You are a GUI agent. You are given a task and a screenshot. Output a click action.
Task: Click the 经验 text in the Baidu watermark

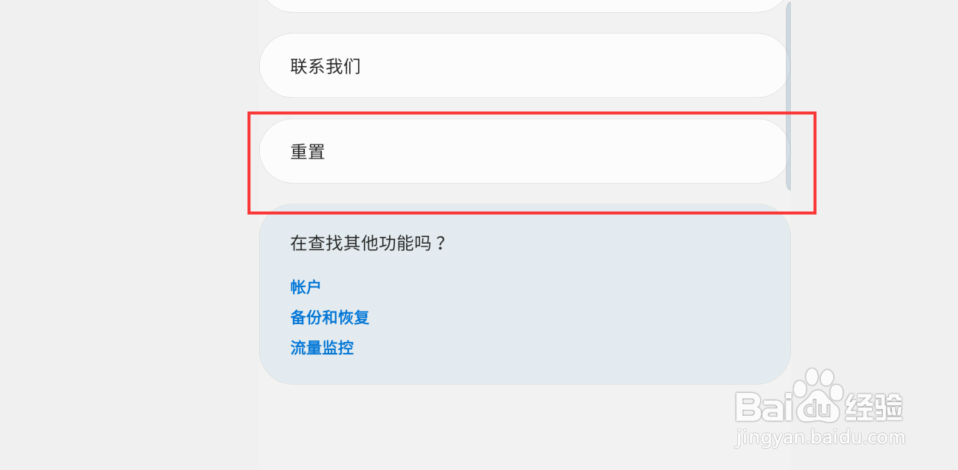(x=874, y=406)
